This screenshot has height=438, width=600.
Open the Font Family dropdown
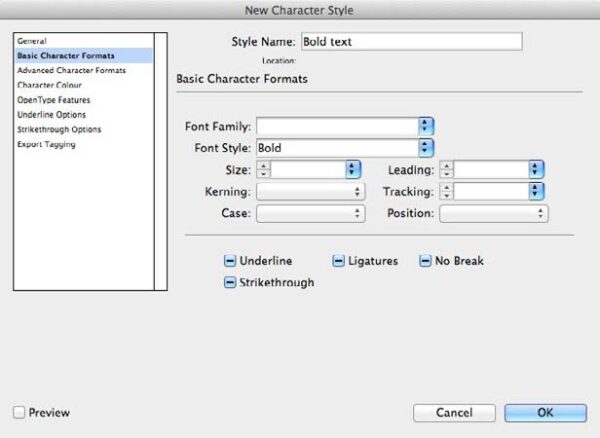pyautogui.click(x=426, y=126)
